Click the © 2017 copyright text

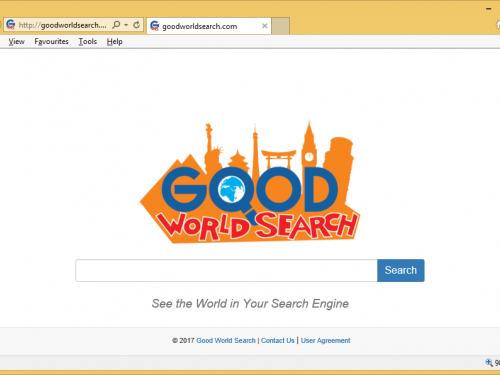tap(183, 340)
